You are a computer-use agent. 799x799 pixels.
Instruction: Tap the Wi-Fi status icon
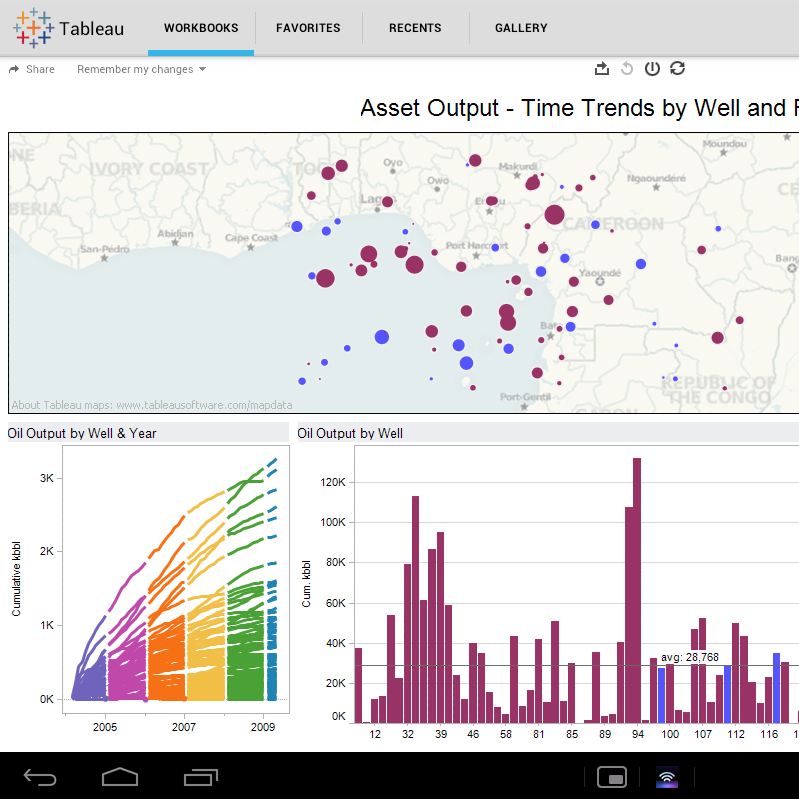(x=667, y=777)
